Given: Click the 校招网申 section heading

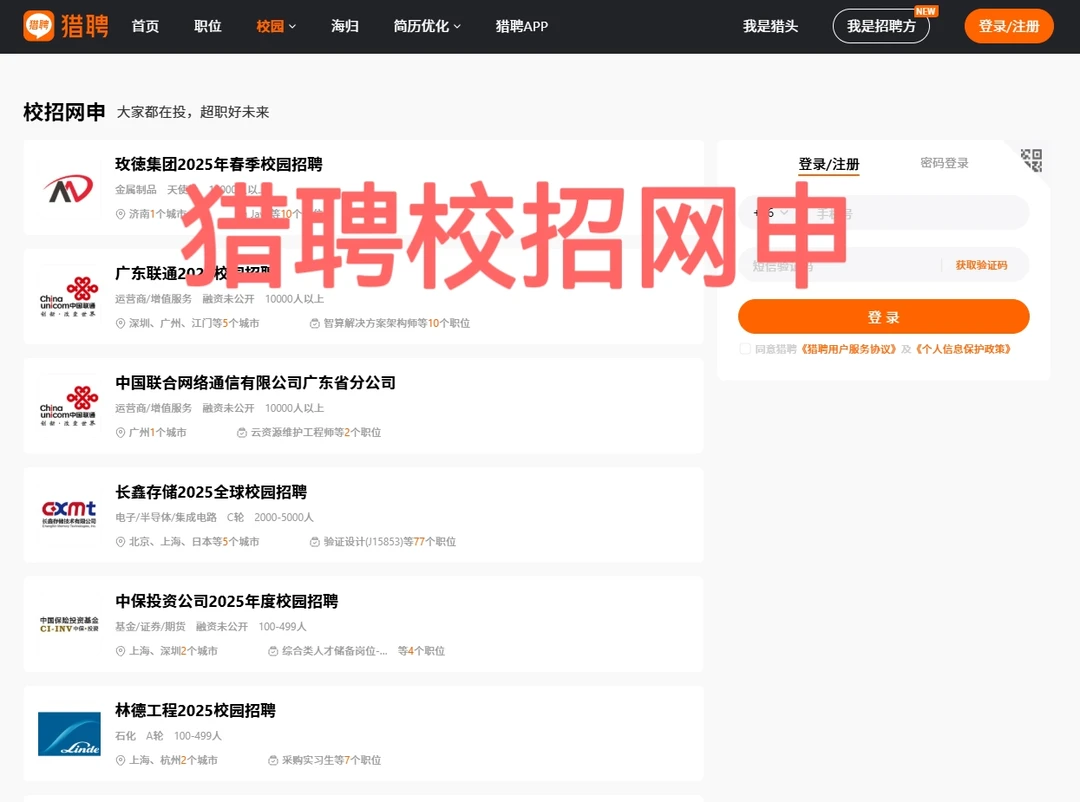Looking at the screenshot, I should pyautogui.click(x=64, y=112).
